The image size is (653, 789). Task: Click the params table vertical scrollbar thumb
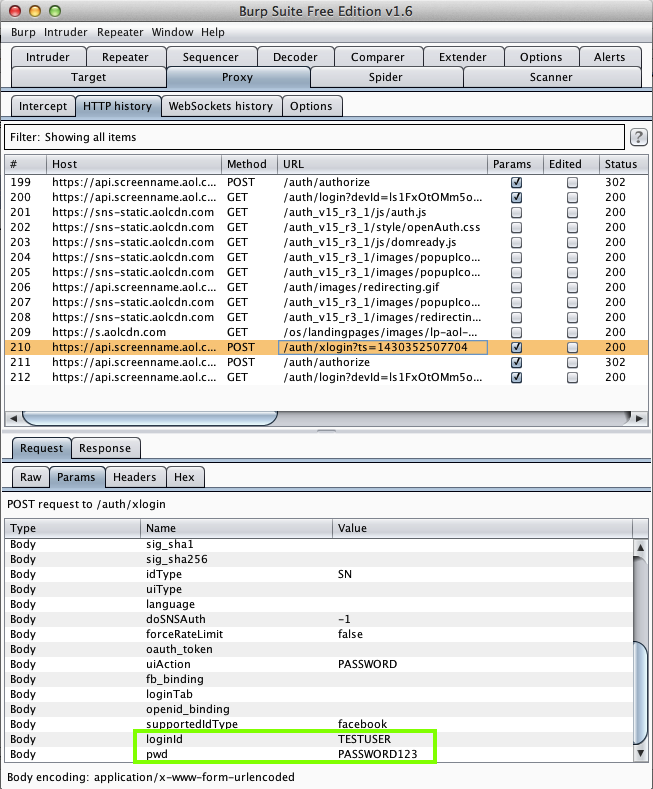[640, 692]
